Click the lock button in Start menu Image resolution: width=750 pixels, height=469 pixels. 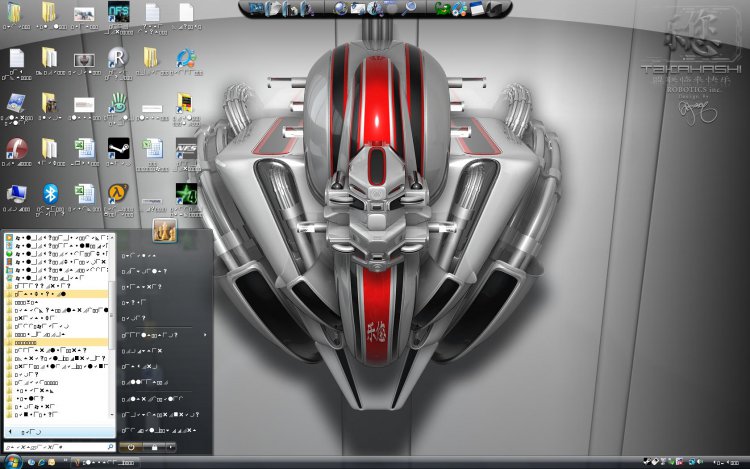[154, 447]
